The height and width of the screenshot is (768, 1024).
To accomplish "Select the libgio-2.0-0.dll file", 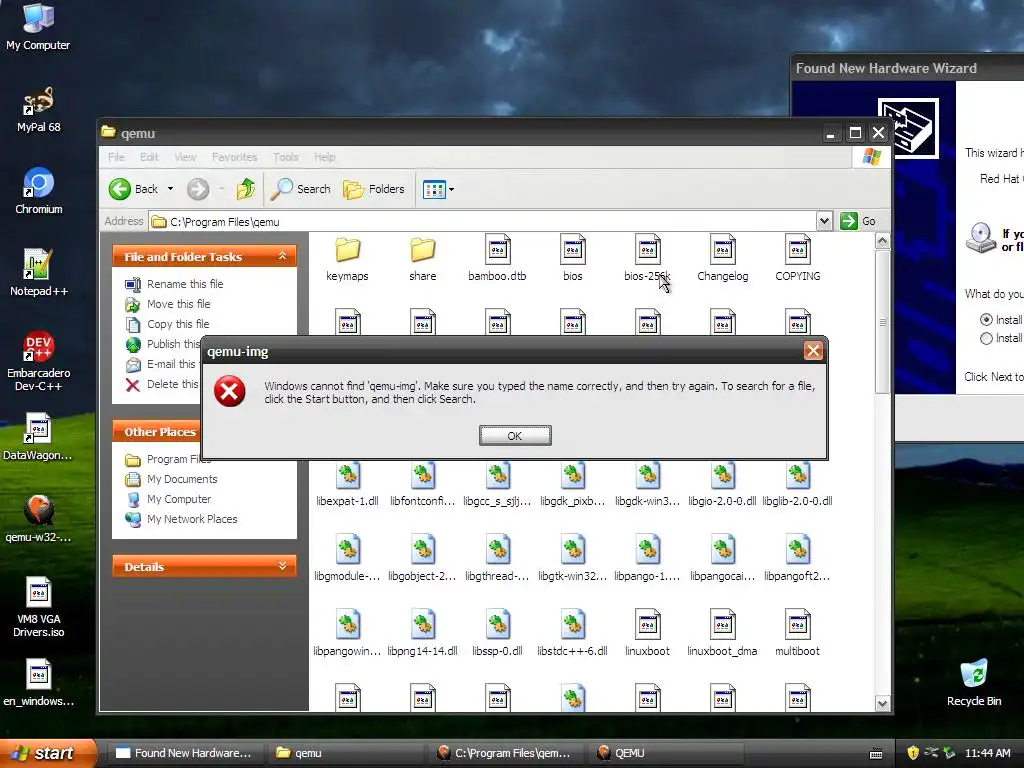I will click(722, 485).
